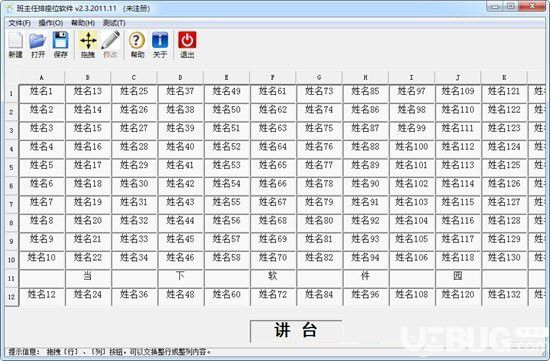550x361 pixels.
Task: Select seat cell 姓名40
Action: click(x=180, y=149)
